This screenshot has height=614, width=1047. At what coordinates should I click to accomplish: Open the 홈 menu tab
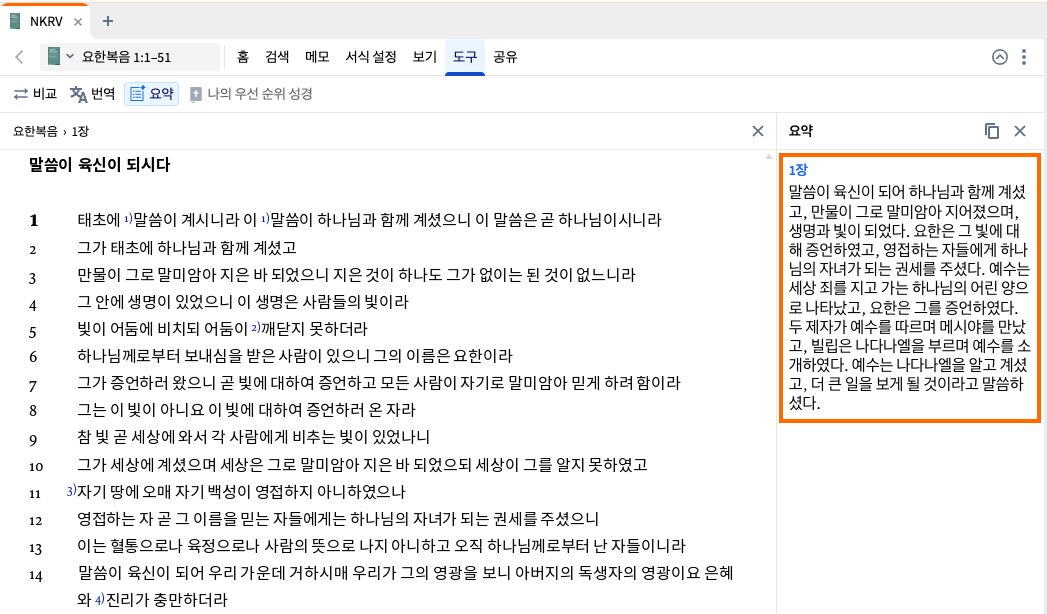(x=243, y=57)
